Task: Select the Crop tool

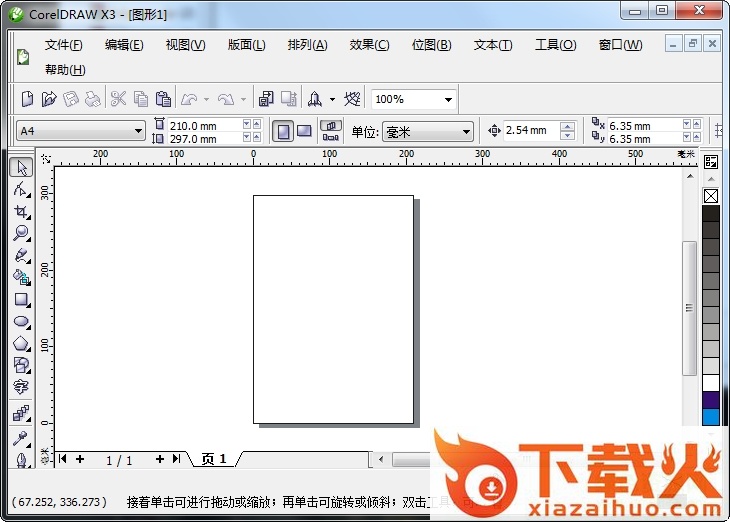Action: pos(21,212)
